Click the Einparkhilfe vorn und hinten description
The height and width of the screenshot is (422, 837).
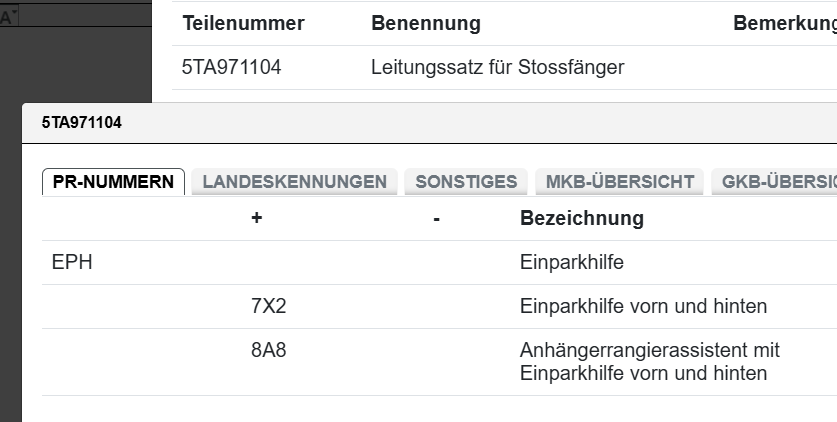[x=643, y=307]
